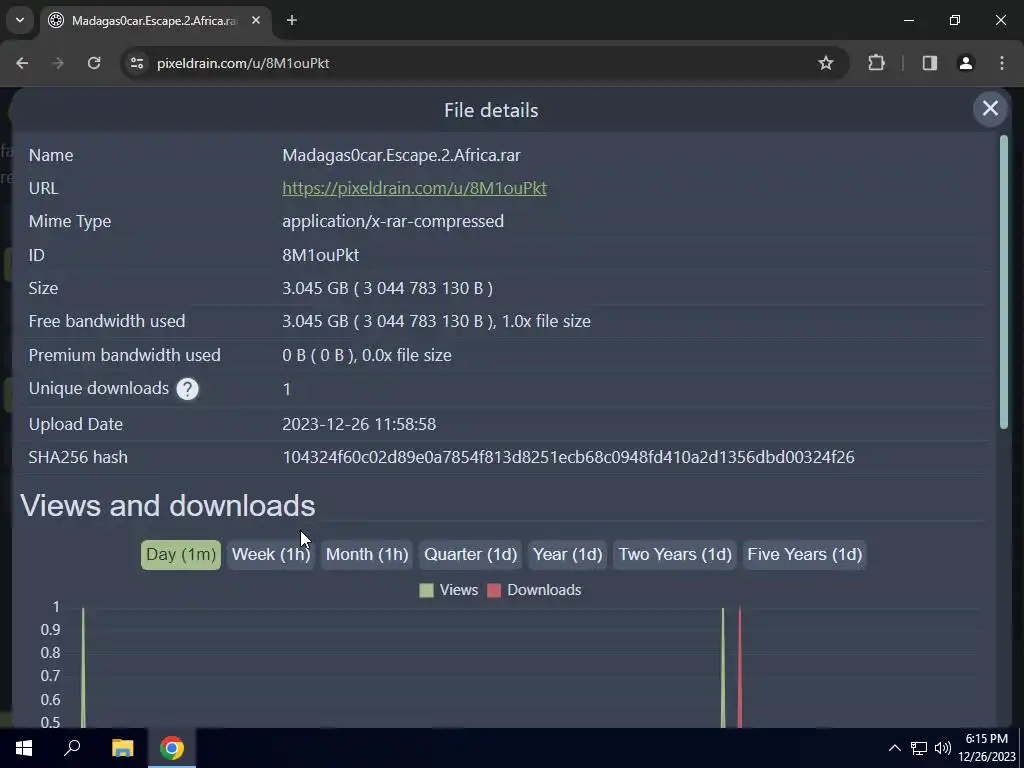
Task: Switch the graph to Week (1h)
Action: click(x=271, y=554)
